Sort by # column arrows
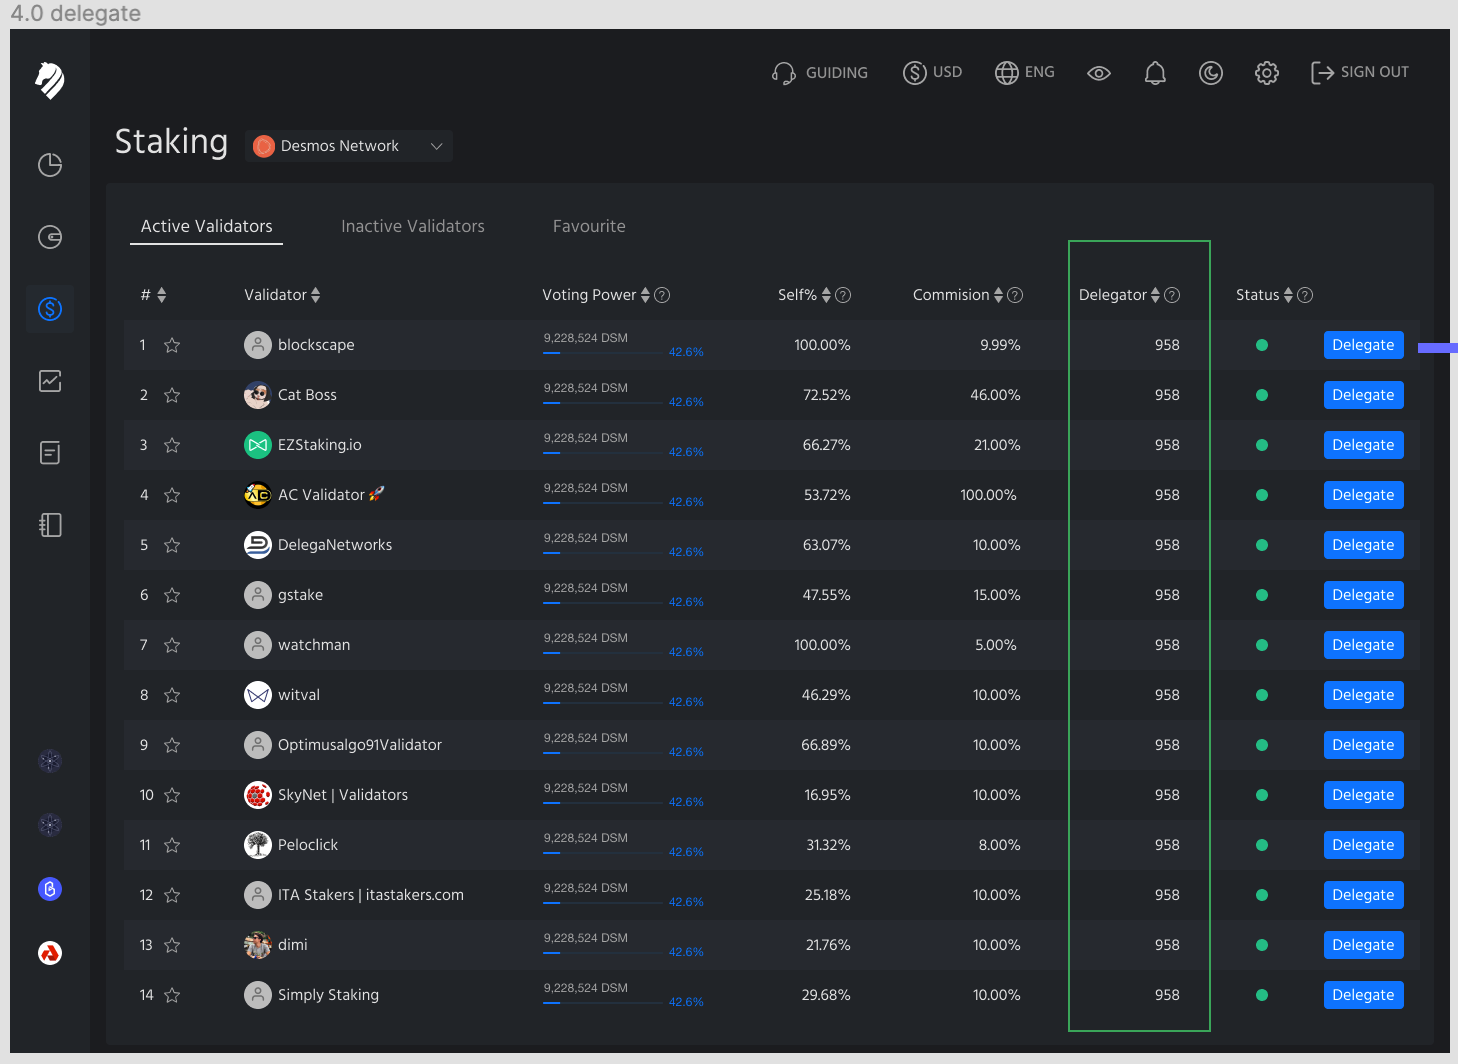Viewport: 1458px width, 1064px height. (x=162, y=295)
